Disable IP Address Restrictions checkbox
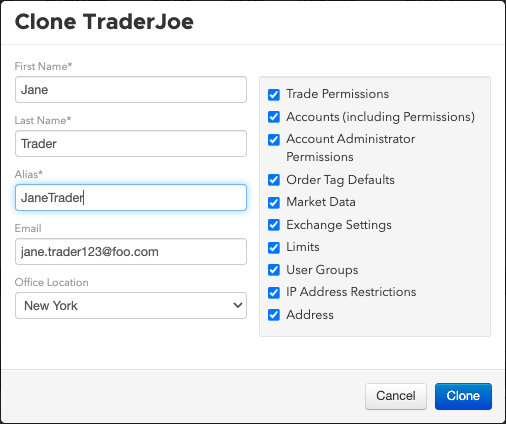This screenshot has width=506, height=424. coord(274,292)
